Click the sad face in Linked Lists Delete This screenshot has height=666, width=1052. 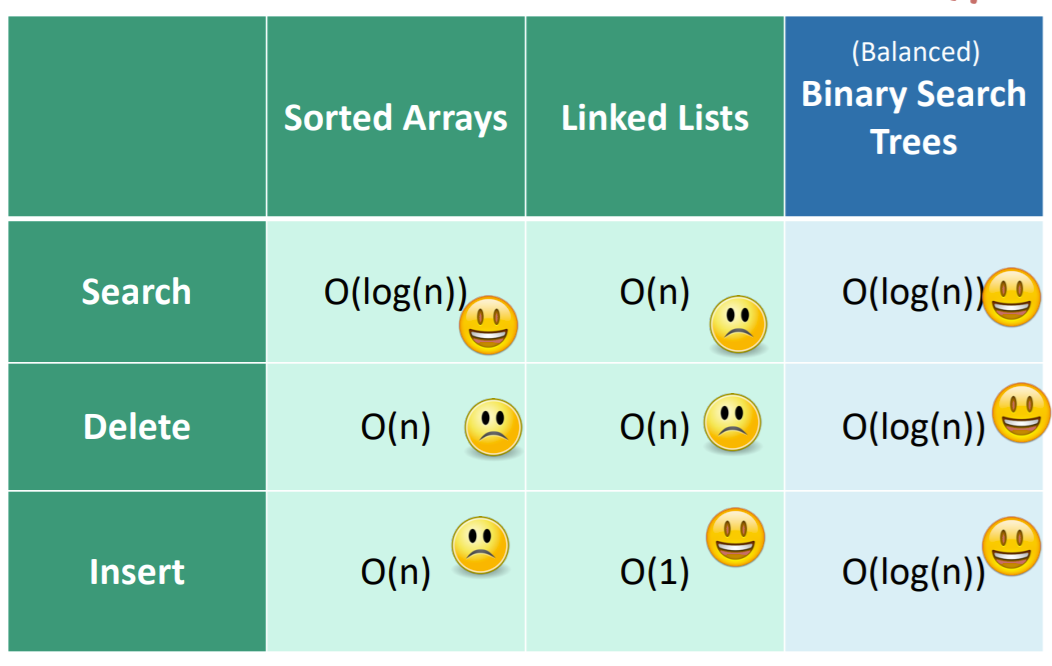pos(733,423)
